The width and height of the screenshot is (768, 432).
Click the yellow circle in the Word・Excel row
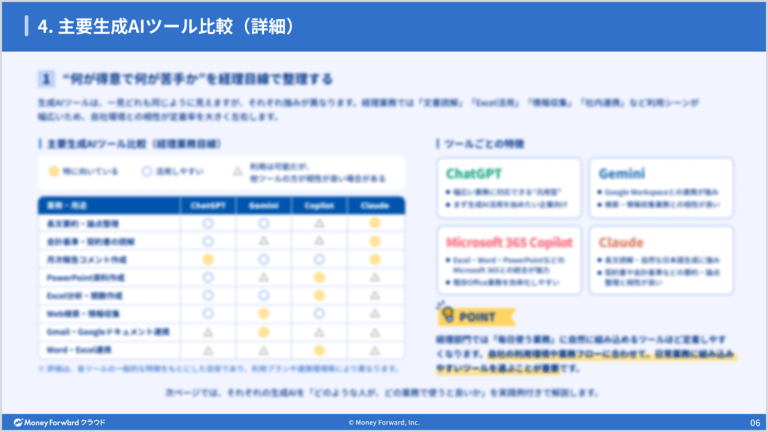319,350
